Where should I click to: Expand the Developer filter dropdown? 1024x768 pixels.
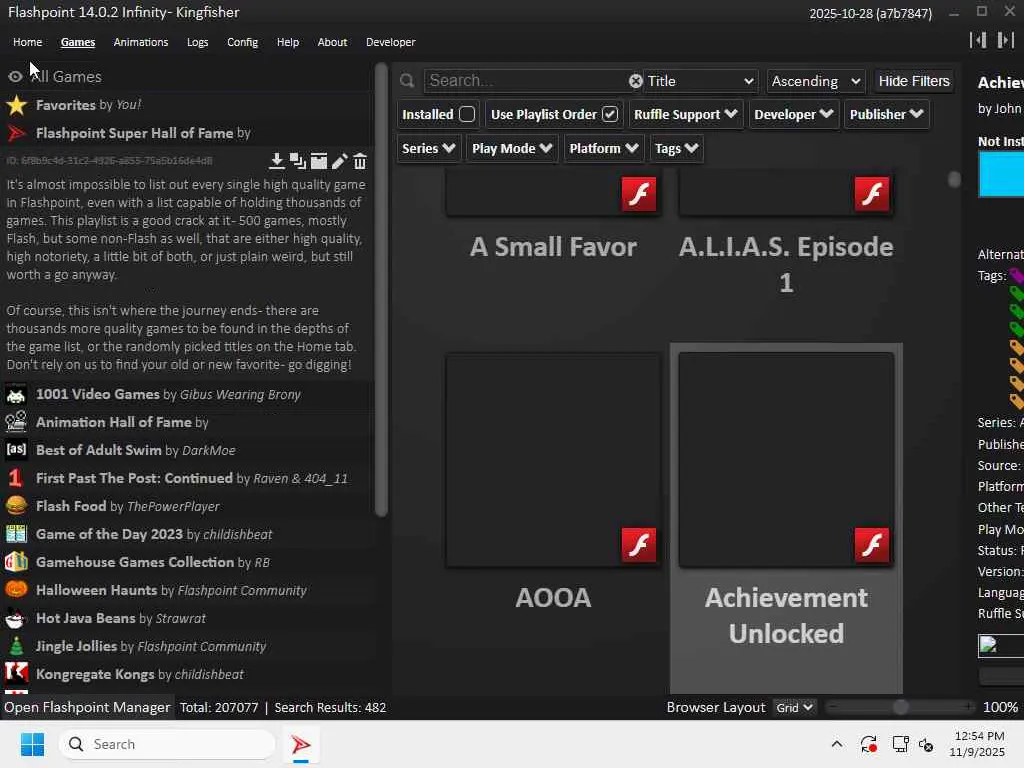coord(793,114)
